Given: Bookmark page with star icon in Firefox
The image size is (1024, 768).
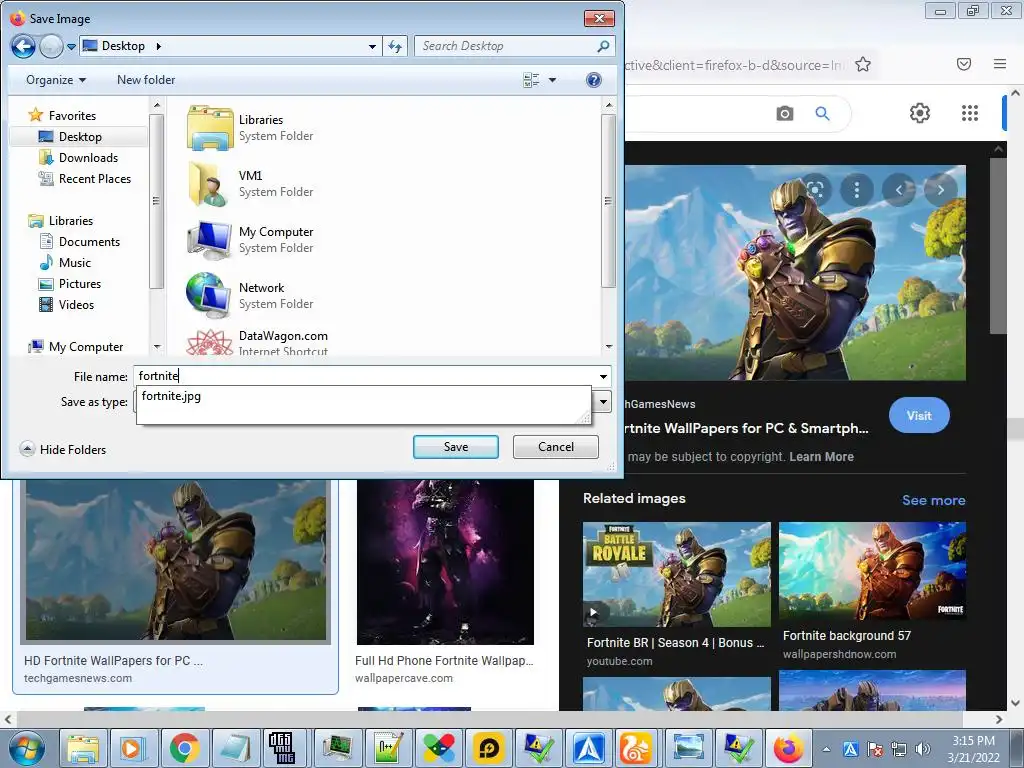Looking at the screenshot, I should 863,64.
